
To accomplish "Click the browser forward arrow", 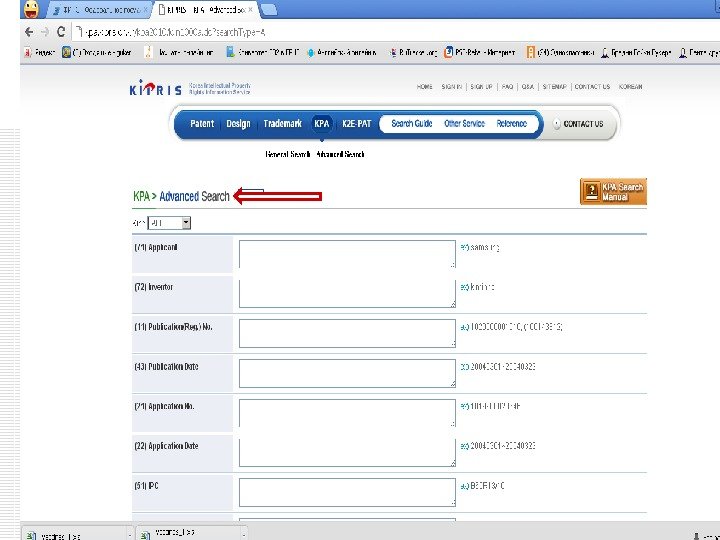I will click(x=45, y=32).
